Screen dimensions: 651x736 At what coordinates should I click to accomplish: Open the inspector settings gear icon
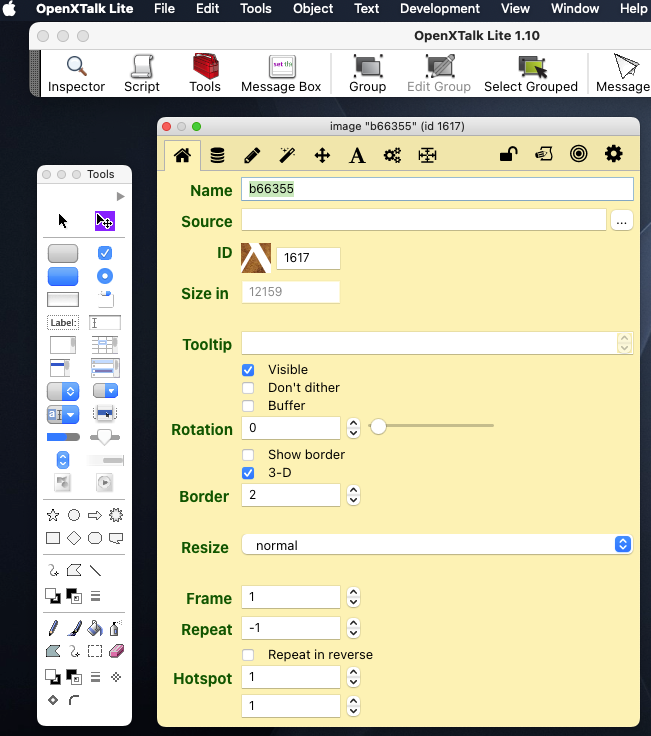[613, 154]
